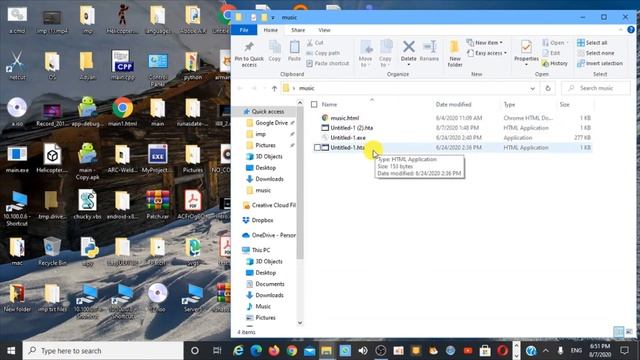Select Patch.rar icon on the desktop
The width and height of the screenshot is (640, 360).
coord(158,205)
